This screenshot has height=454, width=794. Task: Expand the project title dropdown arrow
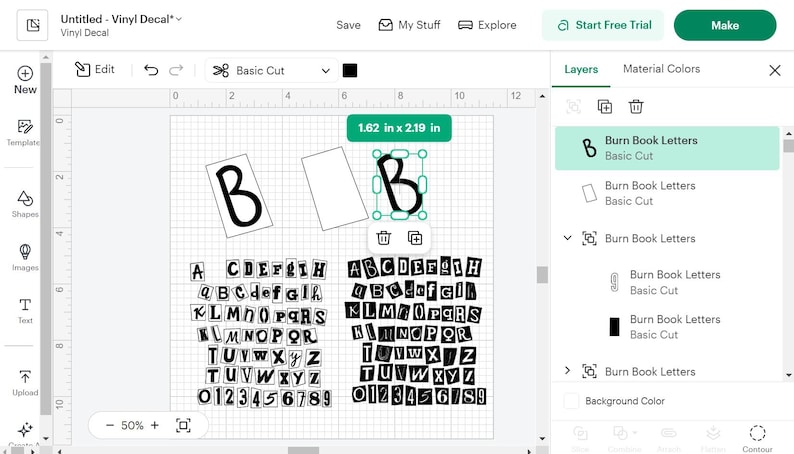pyautogui.click(x=179, y=19)
